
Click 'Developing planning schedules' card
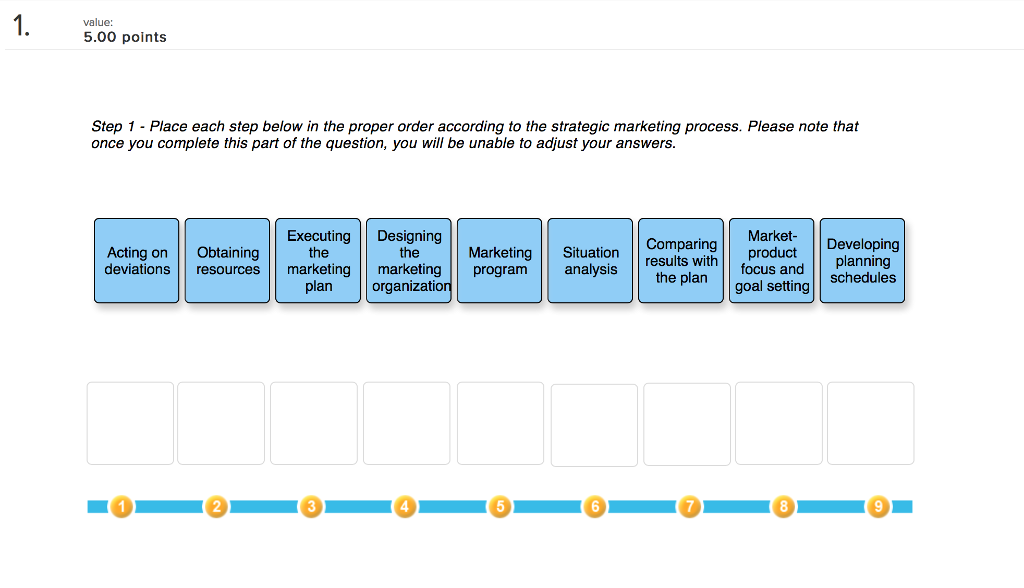[x=863, y=261]
